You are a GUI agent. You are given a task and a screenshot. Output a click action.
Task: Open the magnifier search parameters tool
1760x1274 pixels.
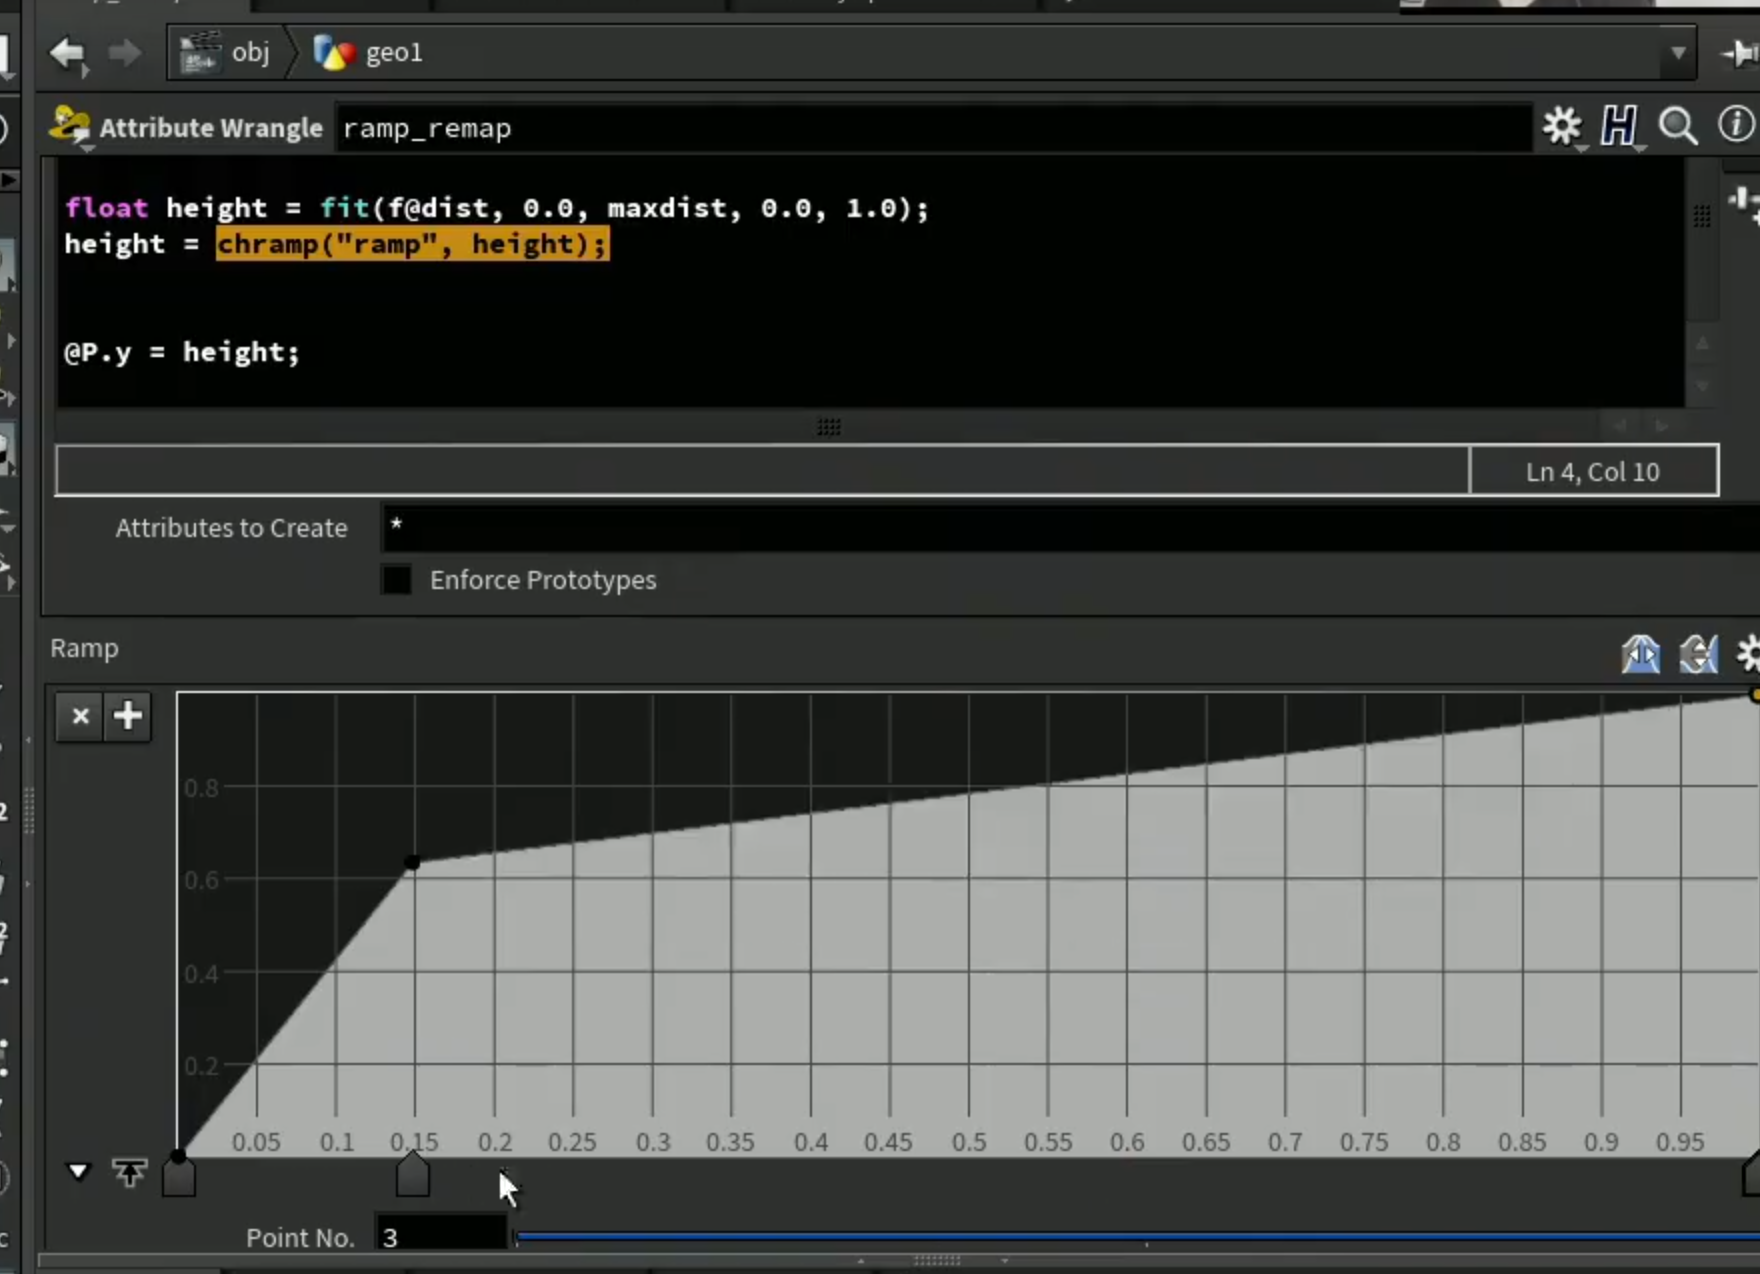1678,126
